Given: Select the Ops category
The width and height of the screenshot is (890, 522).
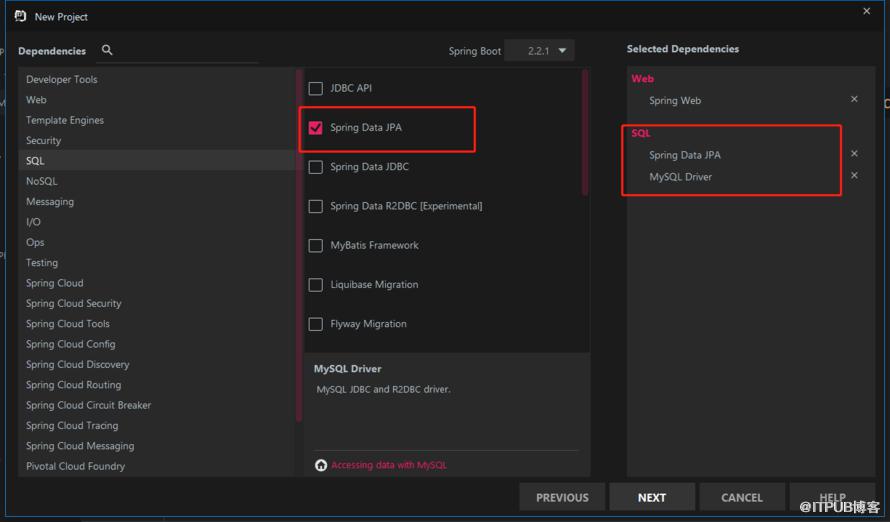Looking at the screenshot, I should (x=157, y=242).
